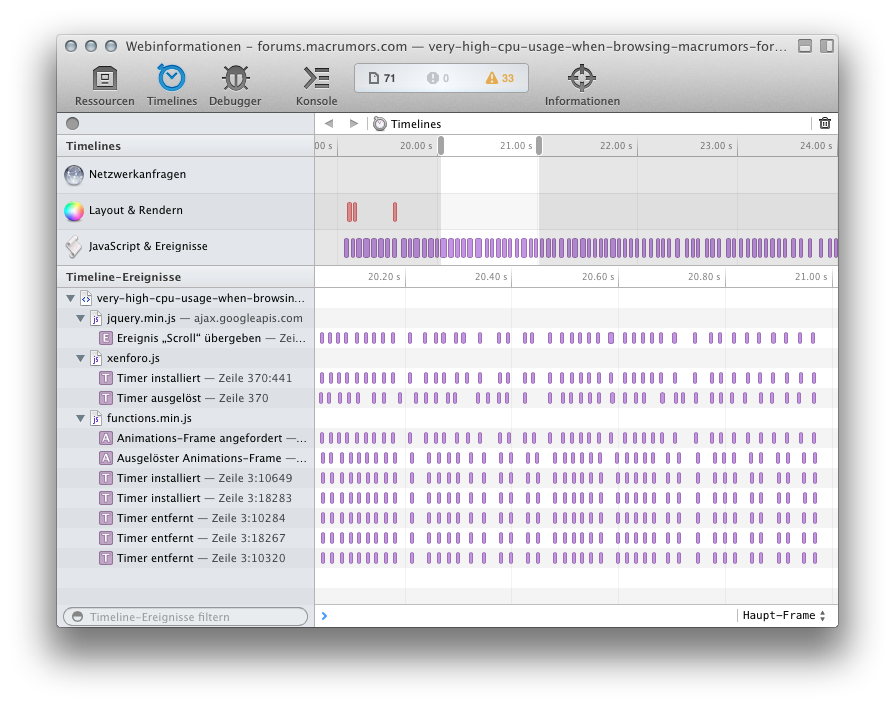The image size is (895, 706).
Task: Grab the left selection handle near 20.00 s
Action: pyautogui.click(x=441, y=146)
